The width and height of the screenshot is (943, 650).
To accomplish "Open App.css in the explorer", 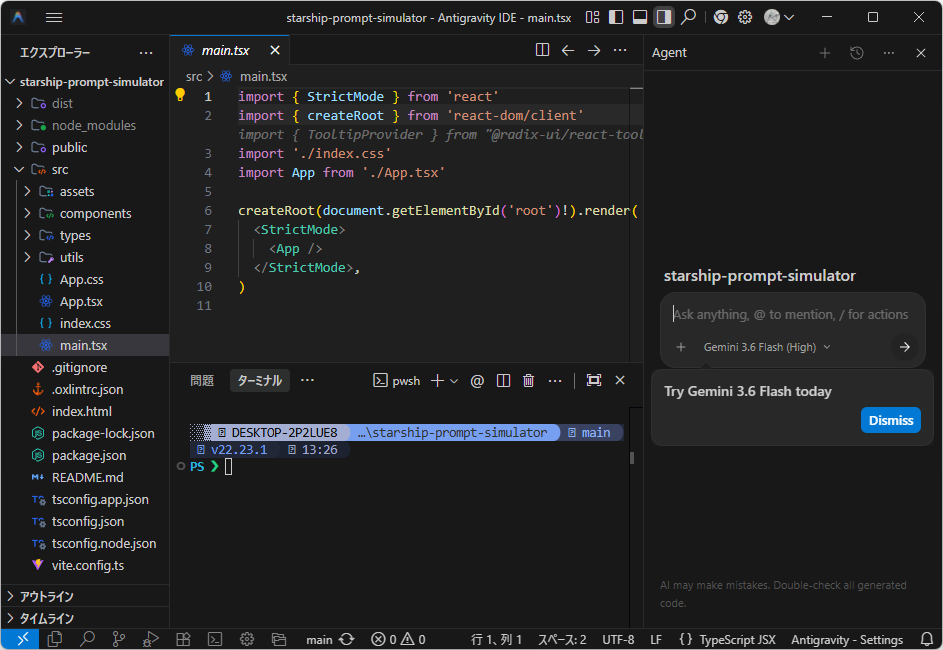I will pyautogui.click(x=85, y=280).
